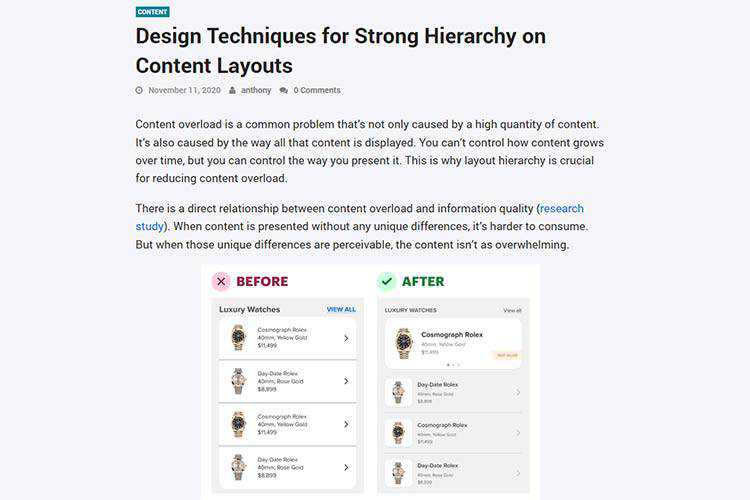This screenshot has width=750, height=500.
Task: Click the speech bubble comments icon
Action: (x=284, y=90)
